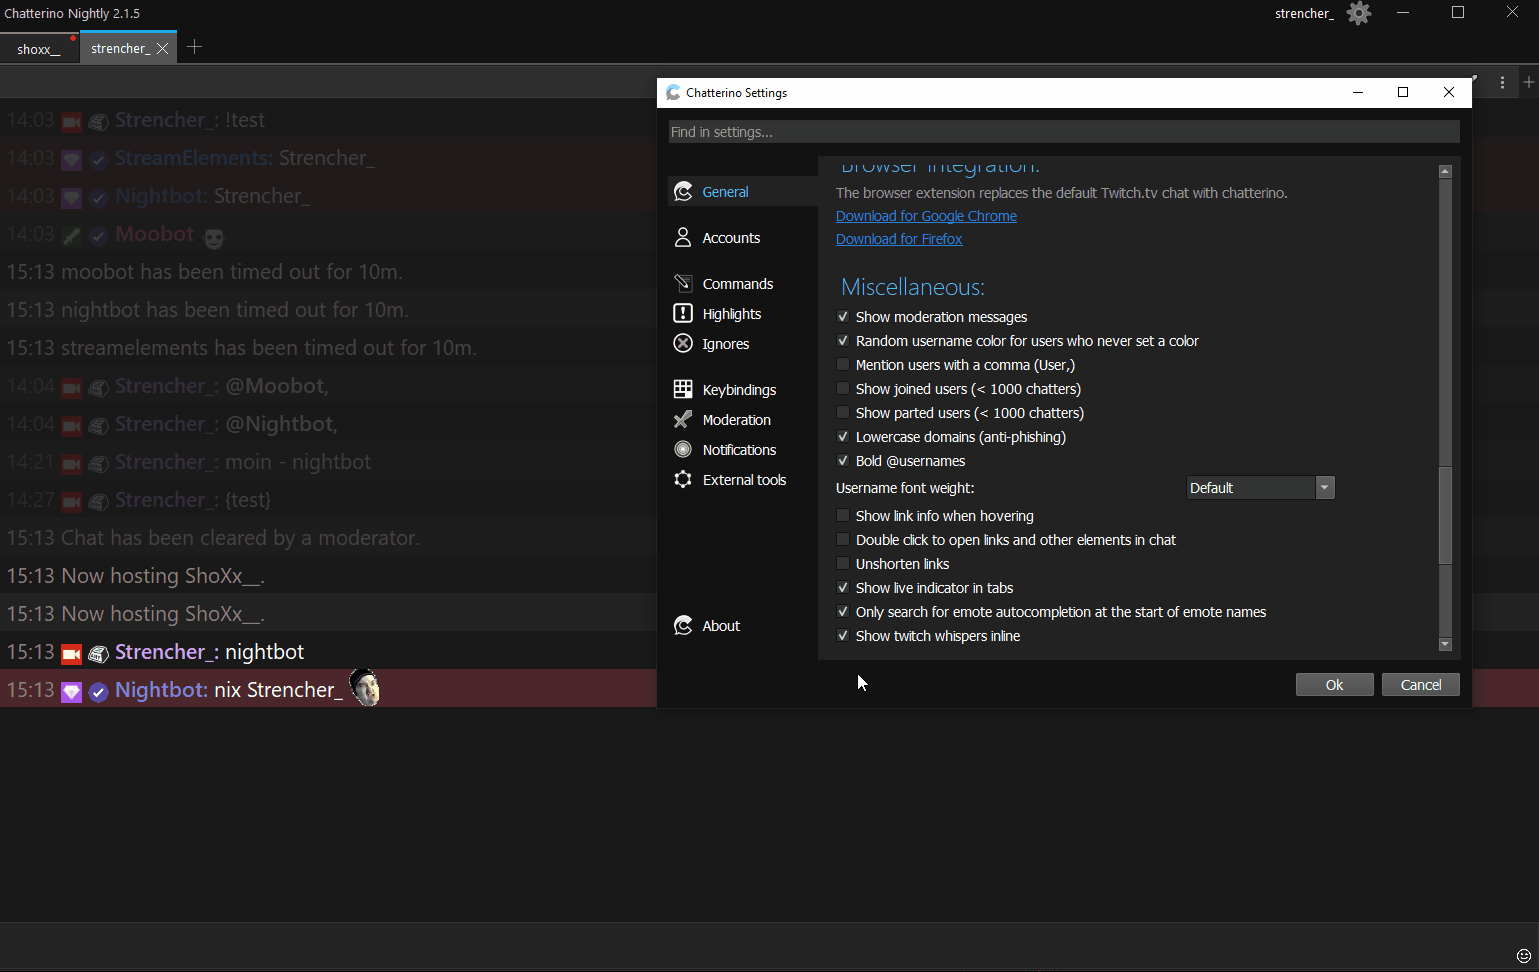Switch to the shoxx_ tab
The width and height of the screenshot is (1539, 972).
pyautogui.click(x=39, y=48)
